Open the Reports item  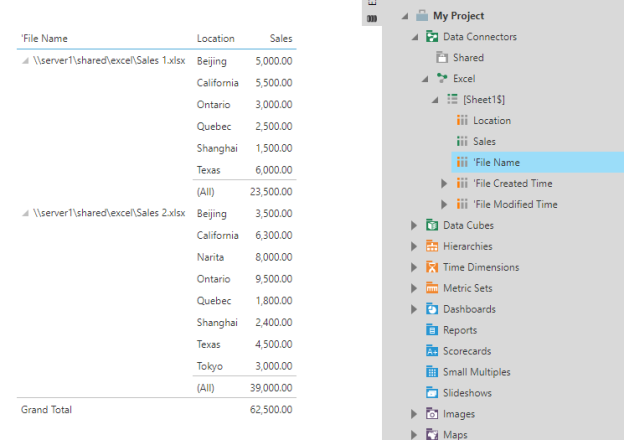(459, 330)
